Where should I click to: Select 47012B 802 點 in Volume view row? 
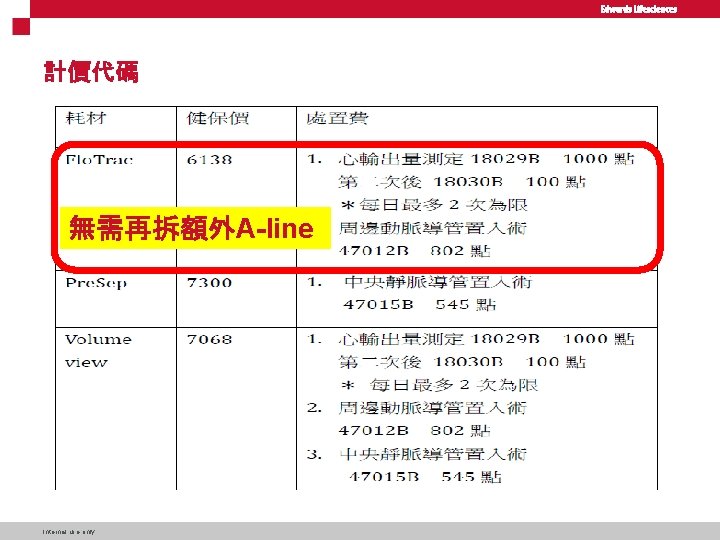tap(415, 431)
